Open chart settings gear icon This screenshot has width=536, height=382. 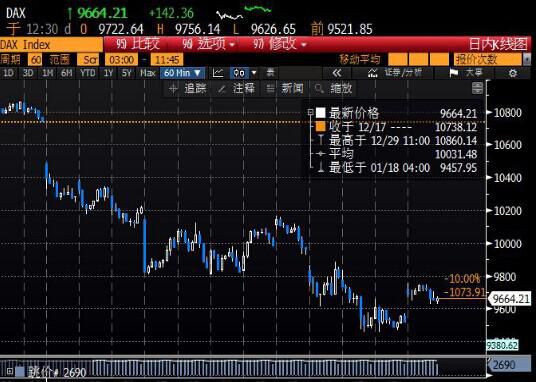pyautogui.click(x=512, y=73)
